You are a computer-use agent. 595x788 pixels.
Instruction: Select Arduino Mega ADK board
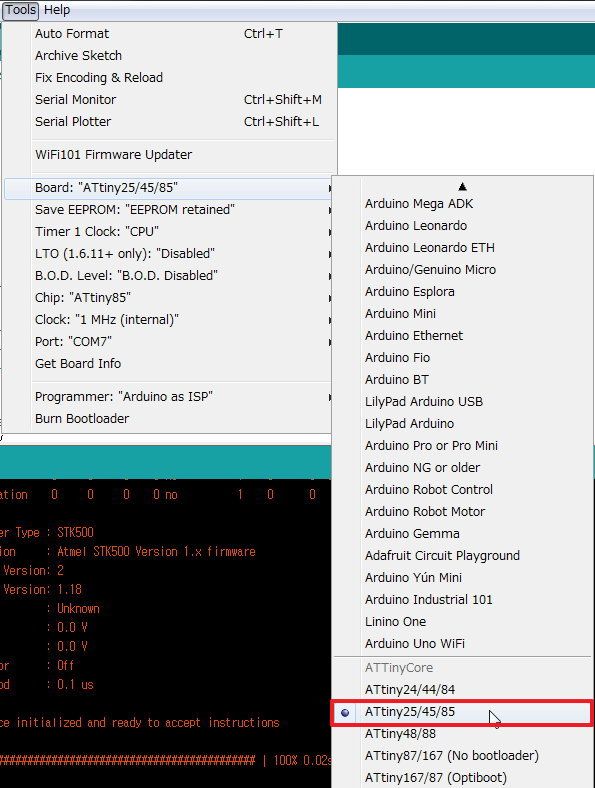click(463, 204)
